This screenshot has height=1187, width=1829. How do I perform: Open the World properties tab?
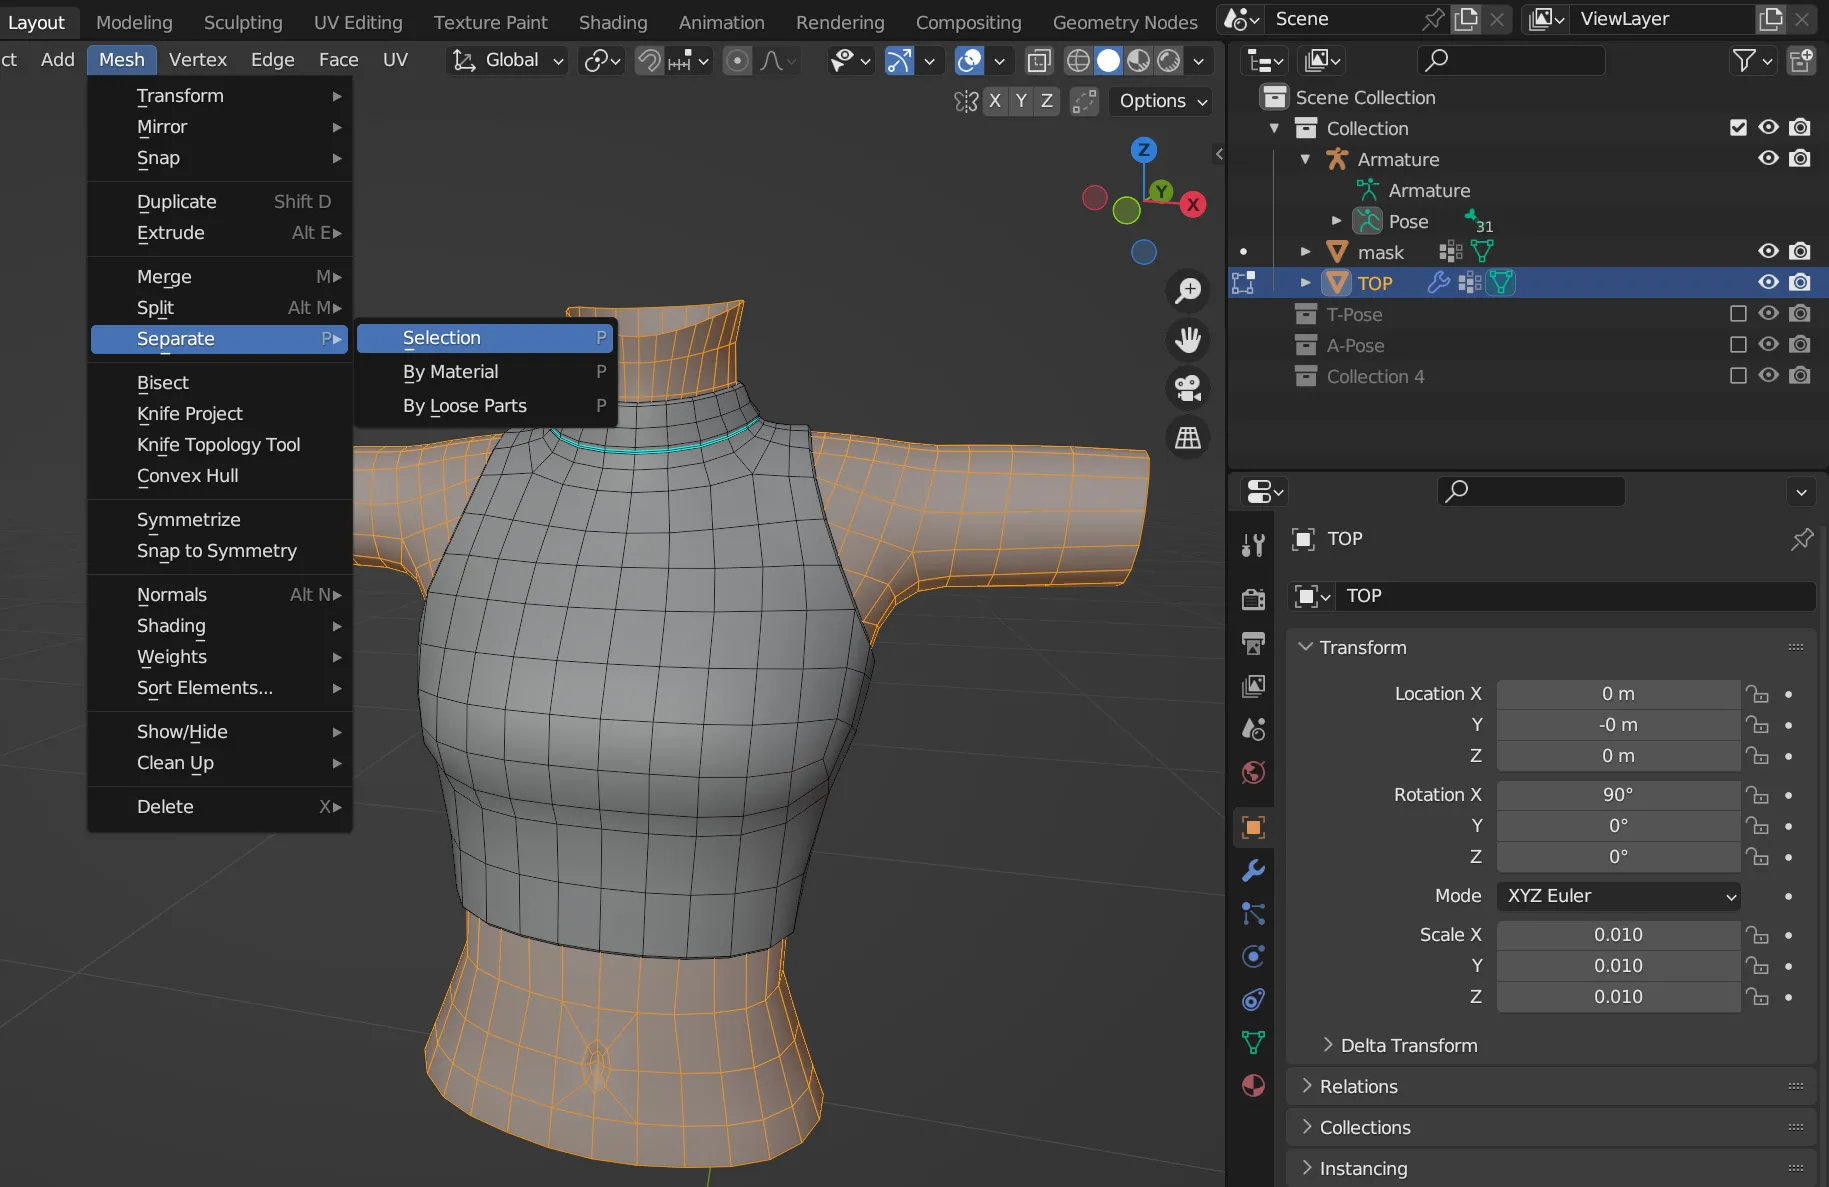pos(1253,772)
